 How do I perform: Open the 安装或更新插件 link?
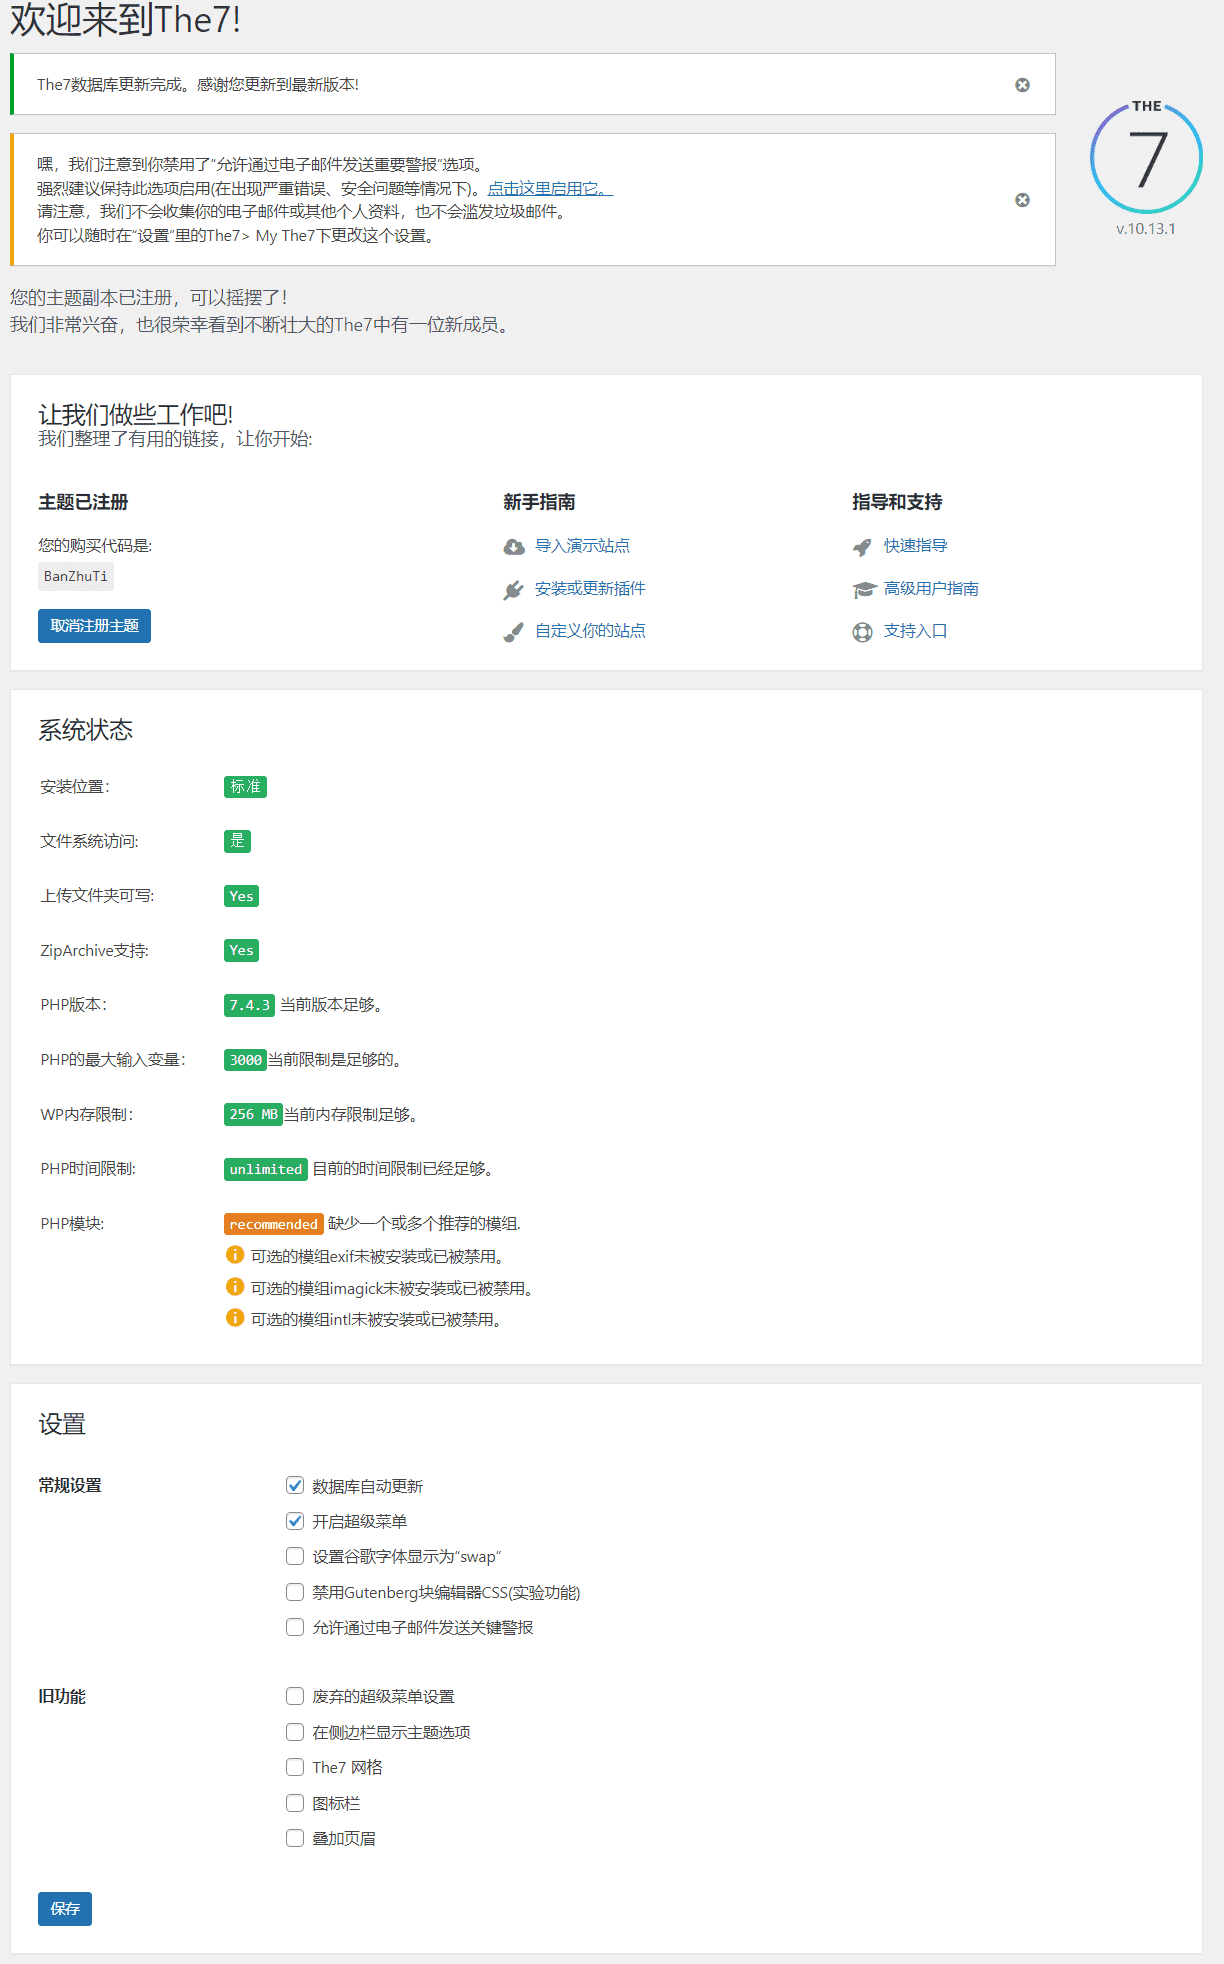(590, 589)
